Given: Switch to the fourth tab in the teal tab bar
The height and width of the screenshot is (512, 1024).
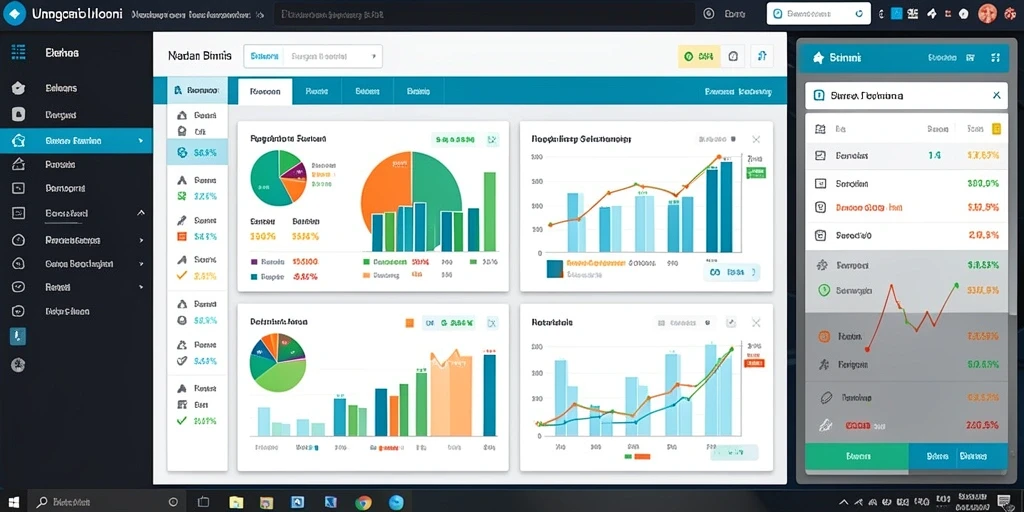Looking at the screenshot, I should (x=418, y=91).
